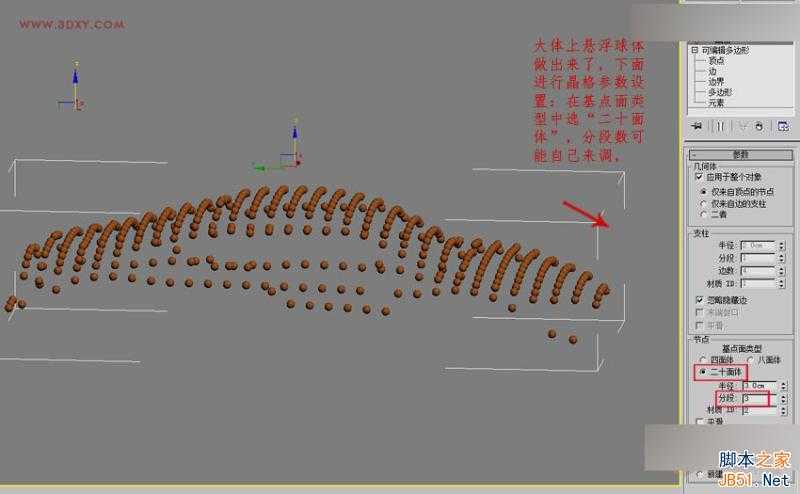
Task: Collapse the 可编辑多边形 stack entry
Action: point(694,50)
